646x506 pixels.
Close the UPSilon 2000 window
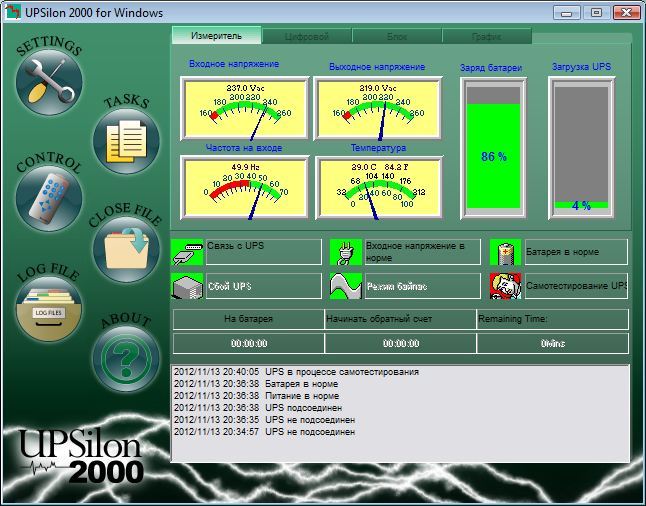pyautogui.click(x=627, y=13)
